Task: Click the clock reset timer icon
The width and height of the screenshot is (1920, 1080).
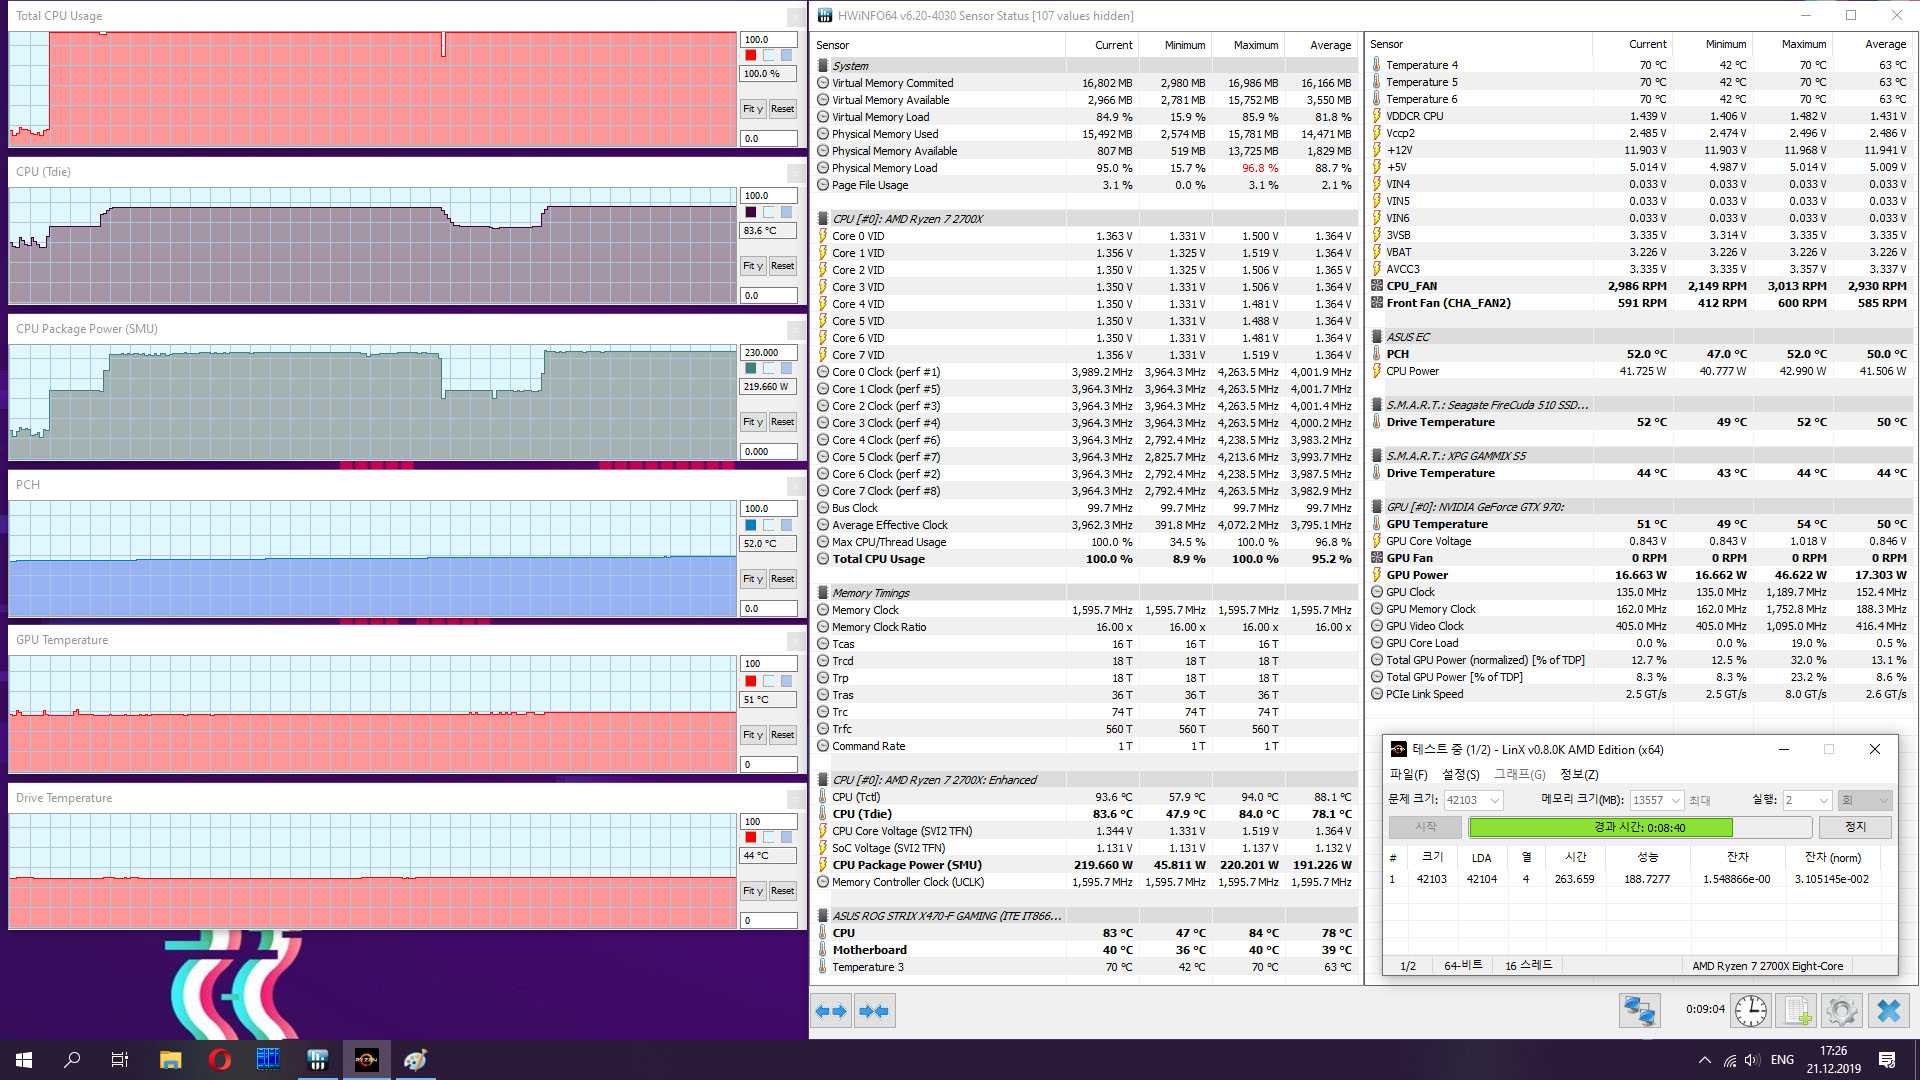Action: (x=1751, y=1011)
